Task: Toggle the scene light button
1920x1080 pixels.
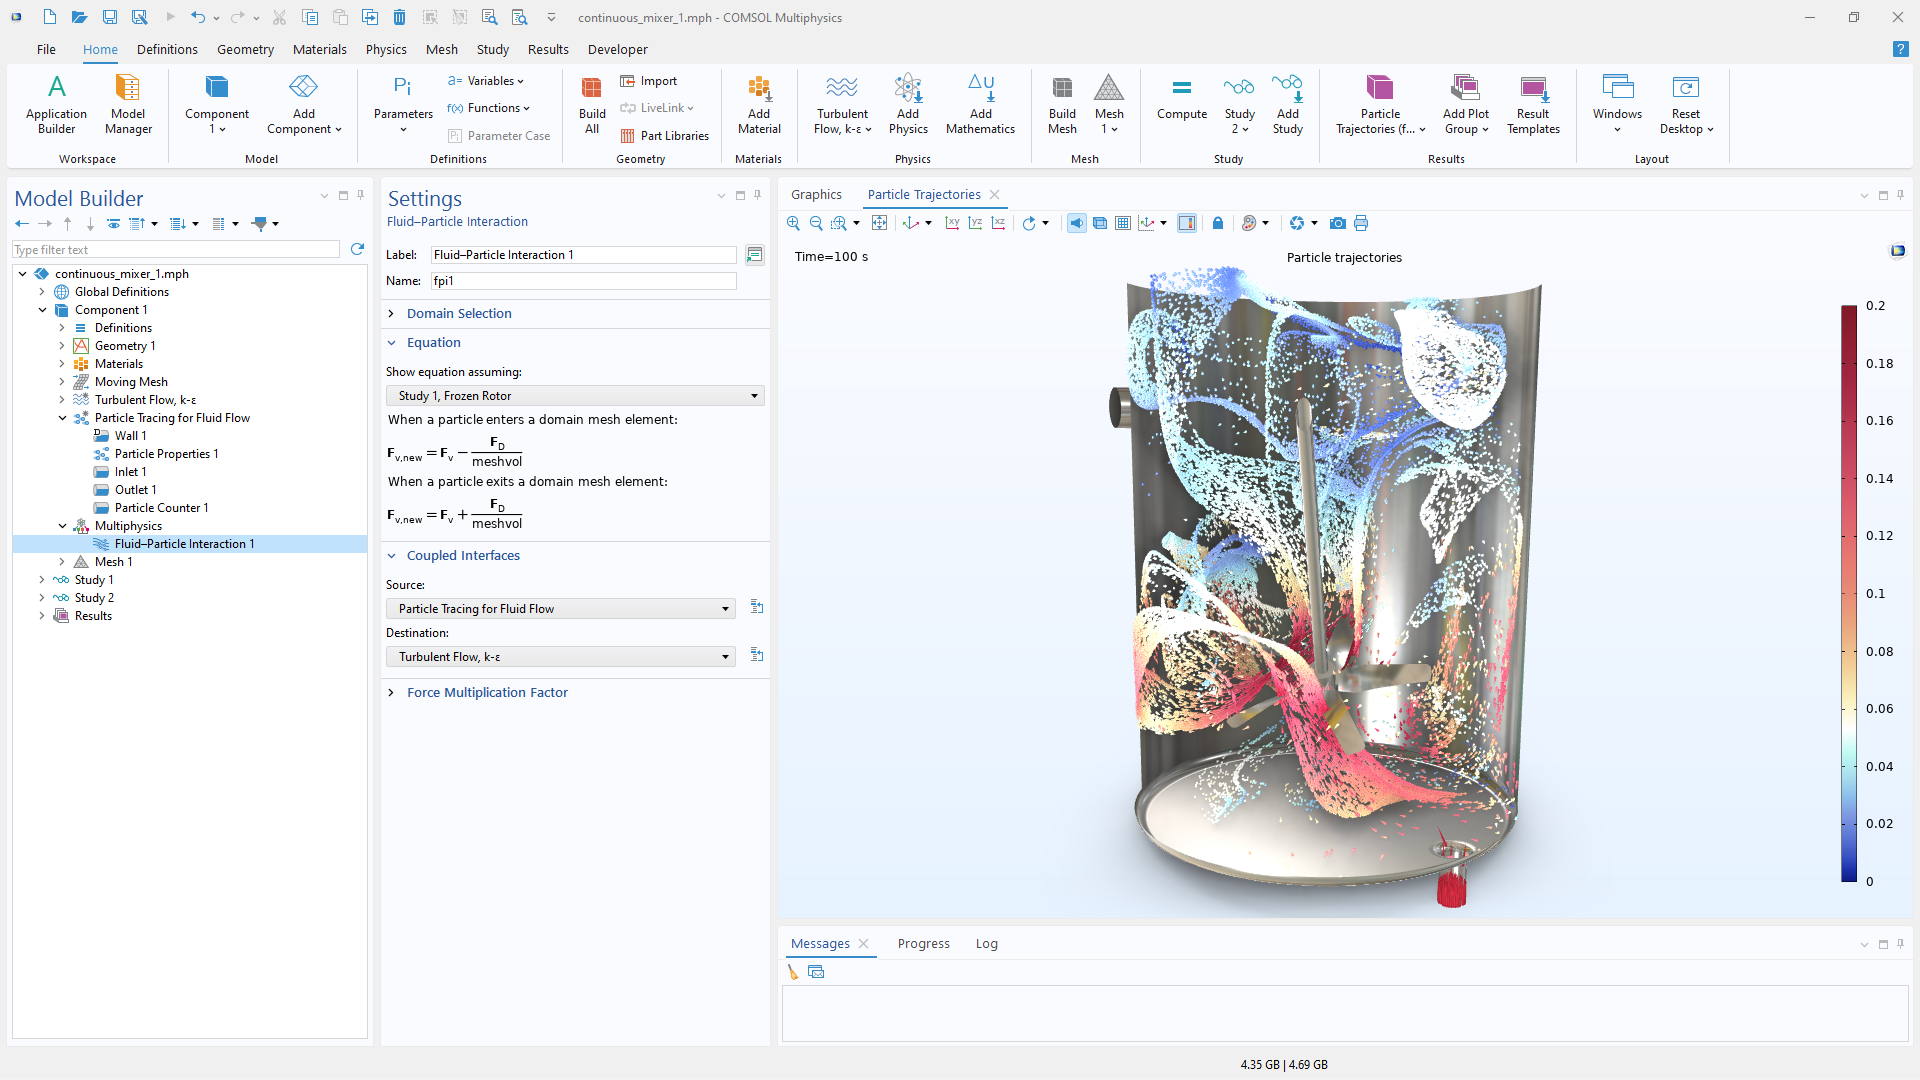Action: click(1076, 223)
